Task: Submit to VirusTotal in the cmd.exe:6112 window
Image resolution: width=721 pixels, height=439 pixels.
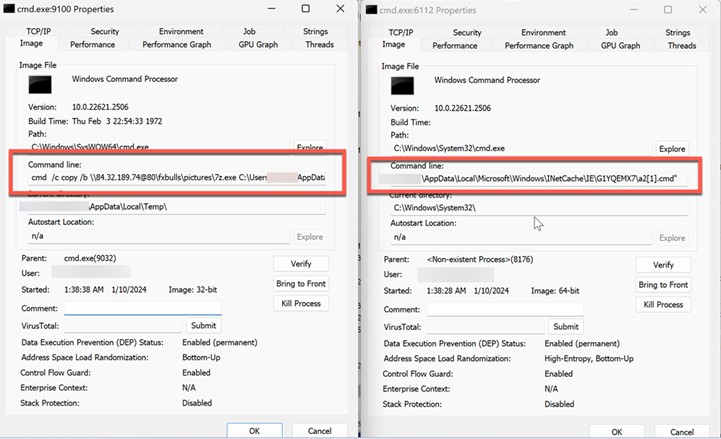Action: (x=566, y=326)
